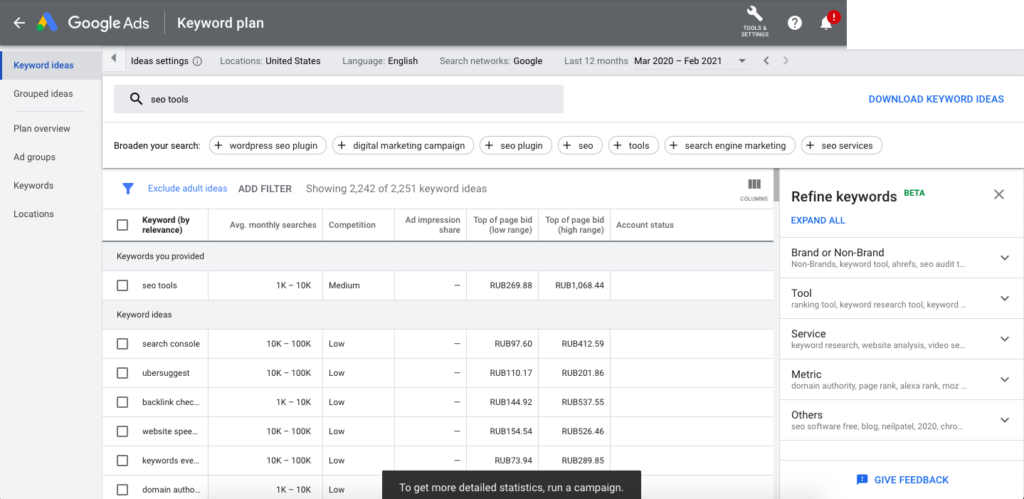Sort by Competition column header
1024x499 pixels.
coord(352,225)
